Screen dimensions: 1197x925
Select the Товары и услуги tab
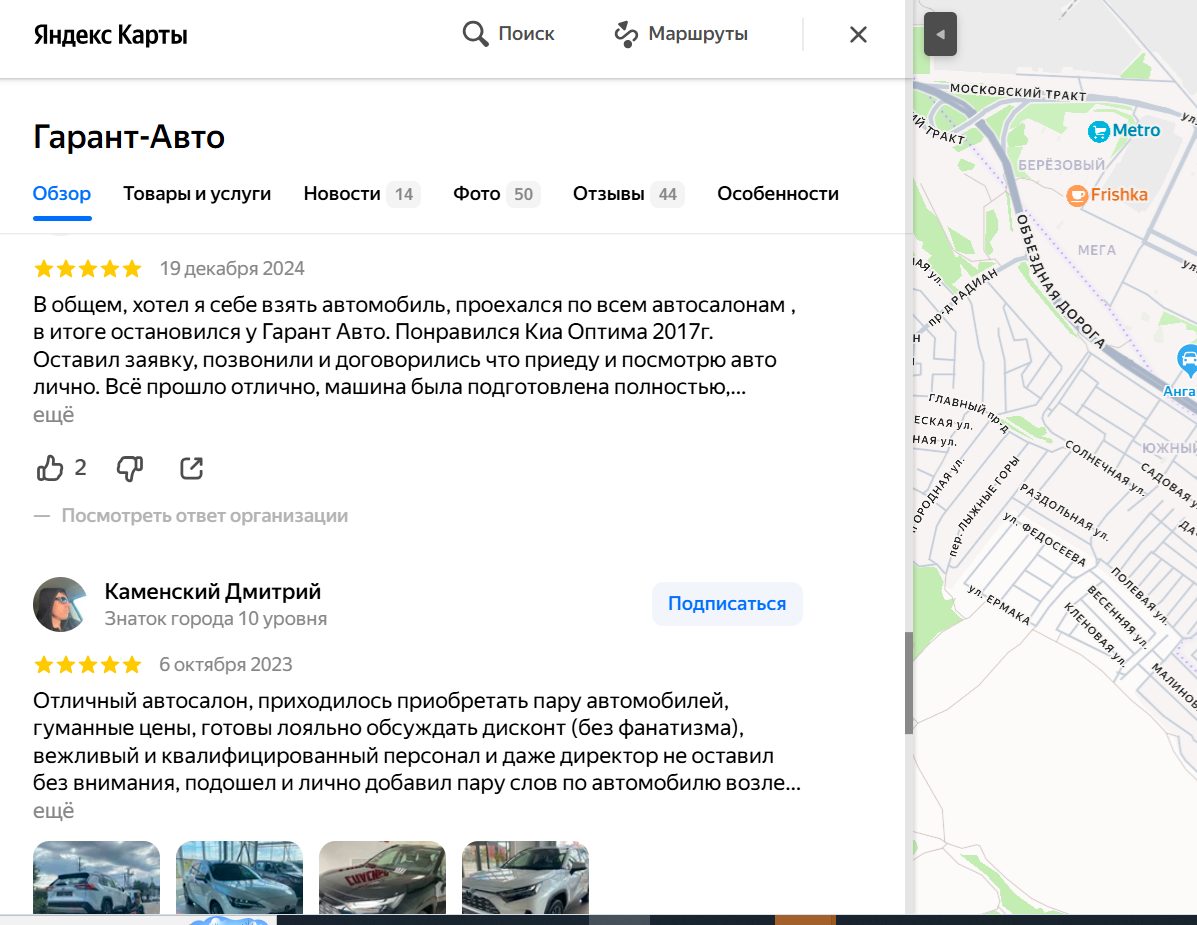click(196, 194)
